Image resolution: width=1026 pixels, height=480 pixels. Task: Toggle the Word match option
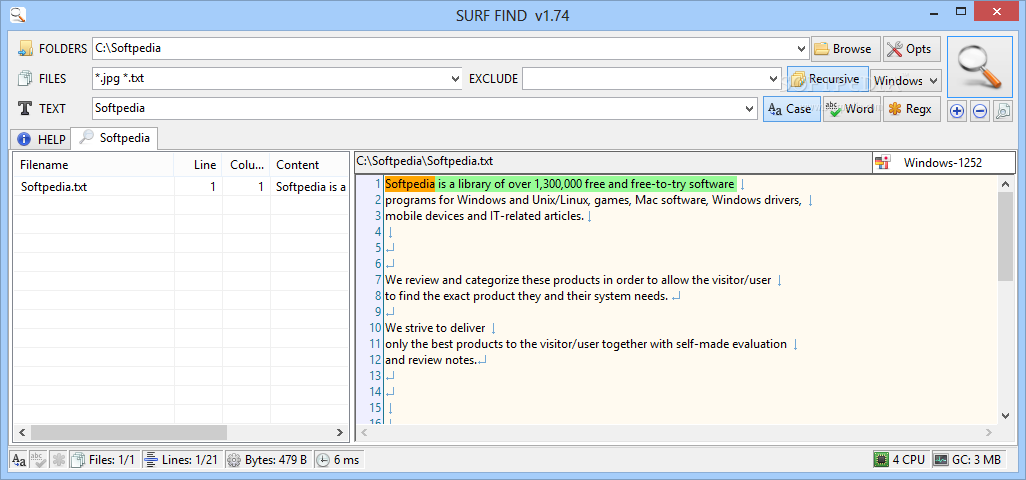coord(851,109)
